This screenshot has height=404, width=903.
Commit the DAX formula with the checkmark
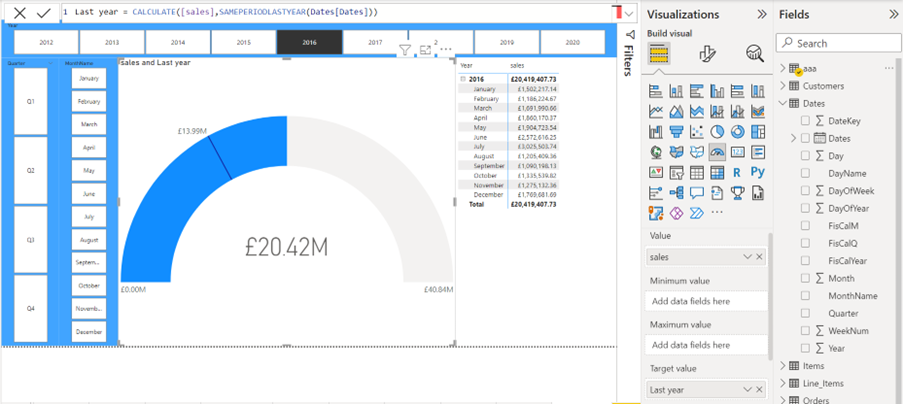click(44, 13)
